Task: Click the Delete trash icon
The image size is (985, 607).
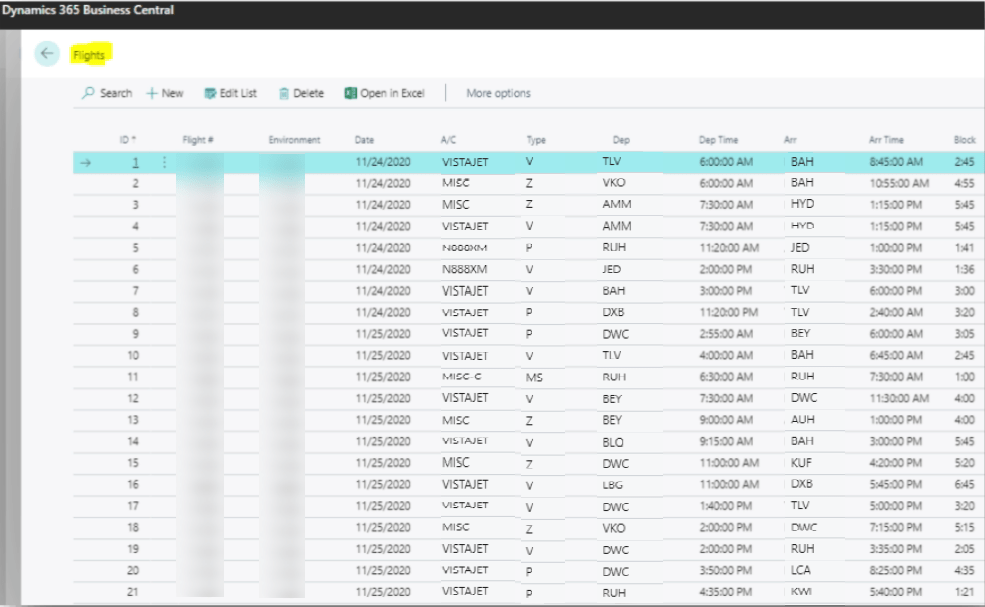Action: pos(284,93)
